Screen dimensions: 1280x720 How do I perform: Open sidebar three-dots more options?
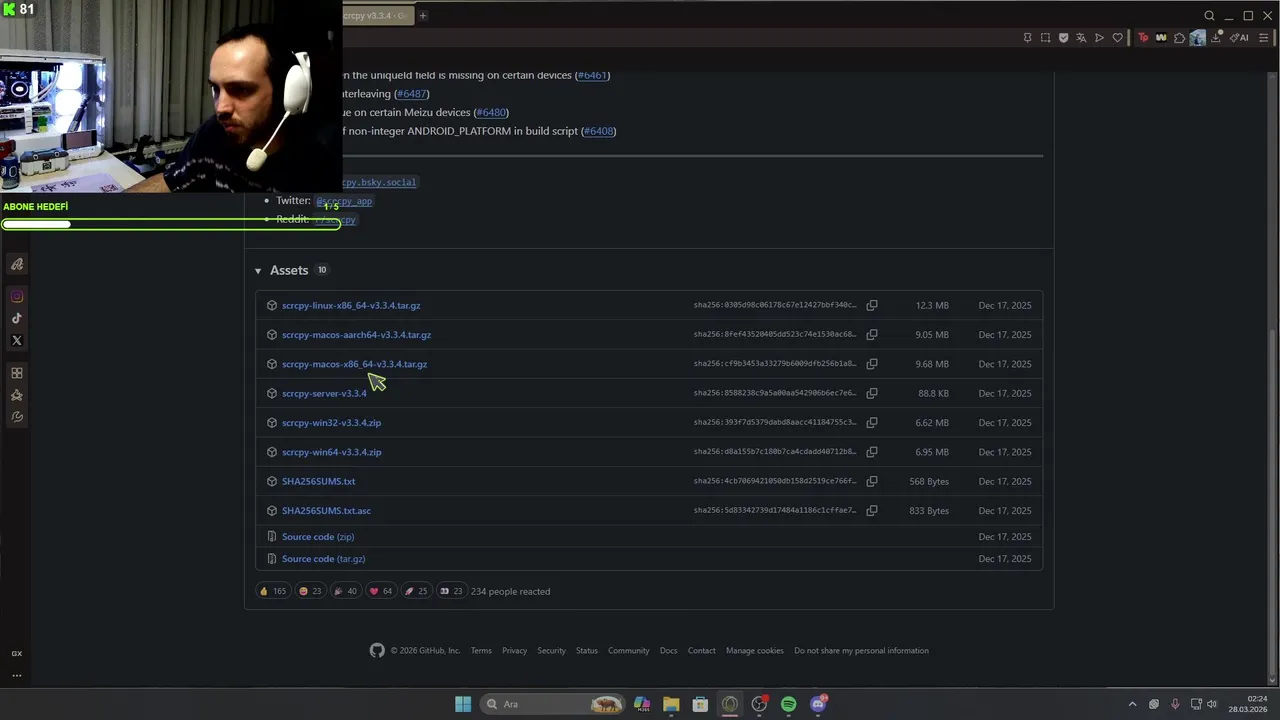(17, 675)
